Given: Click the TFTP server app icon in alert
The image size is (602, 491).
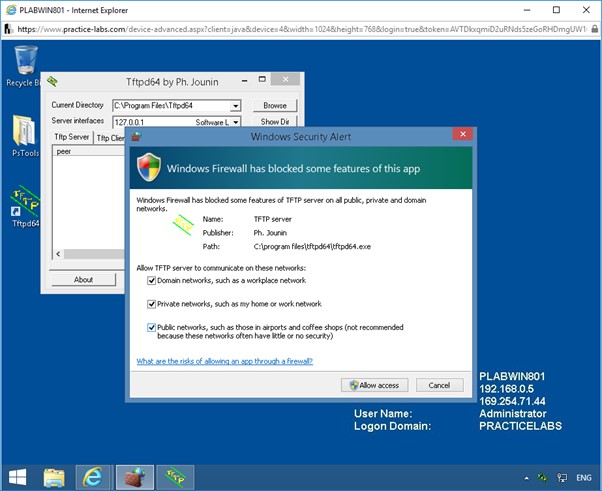Looking at the screenshot, I should 182,225.
